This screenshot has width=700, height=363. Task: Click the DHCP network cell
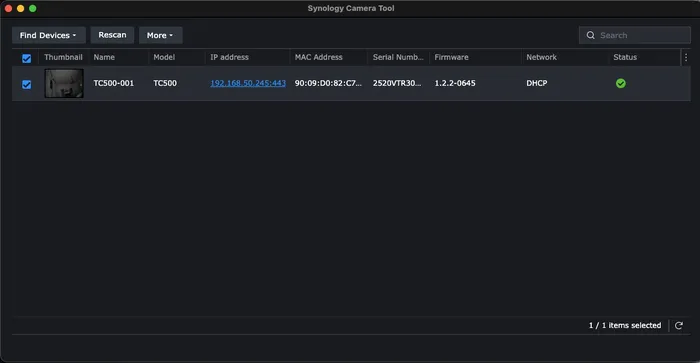(x=537, y=83)
